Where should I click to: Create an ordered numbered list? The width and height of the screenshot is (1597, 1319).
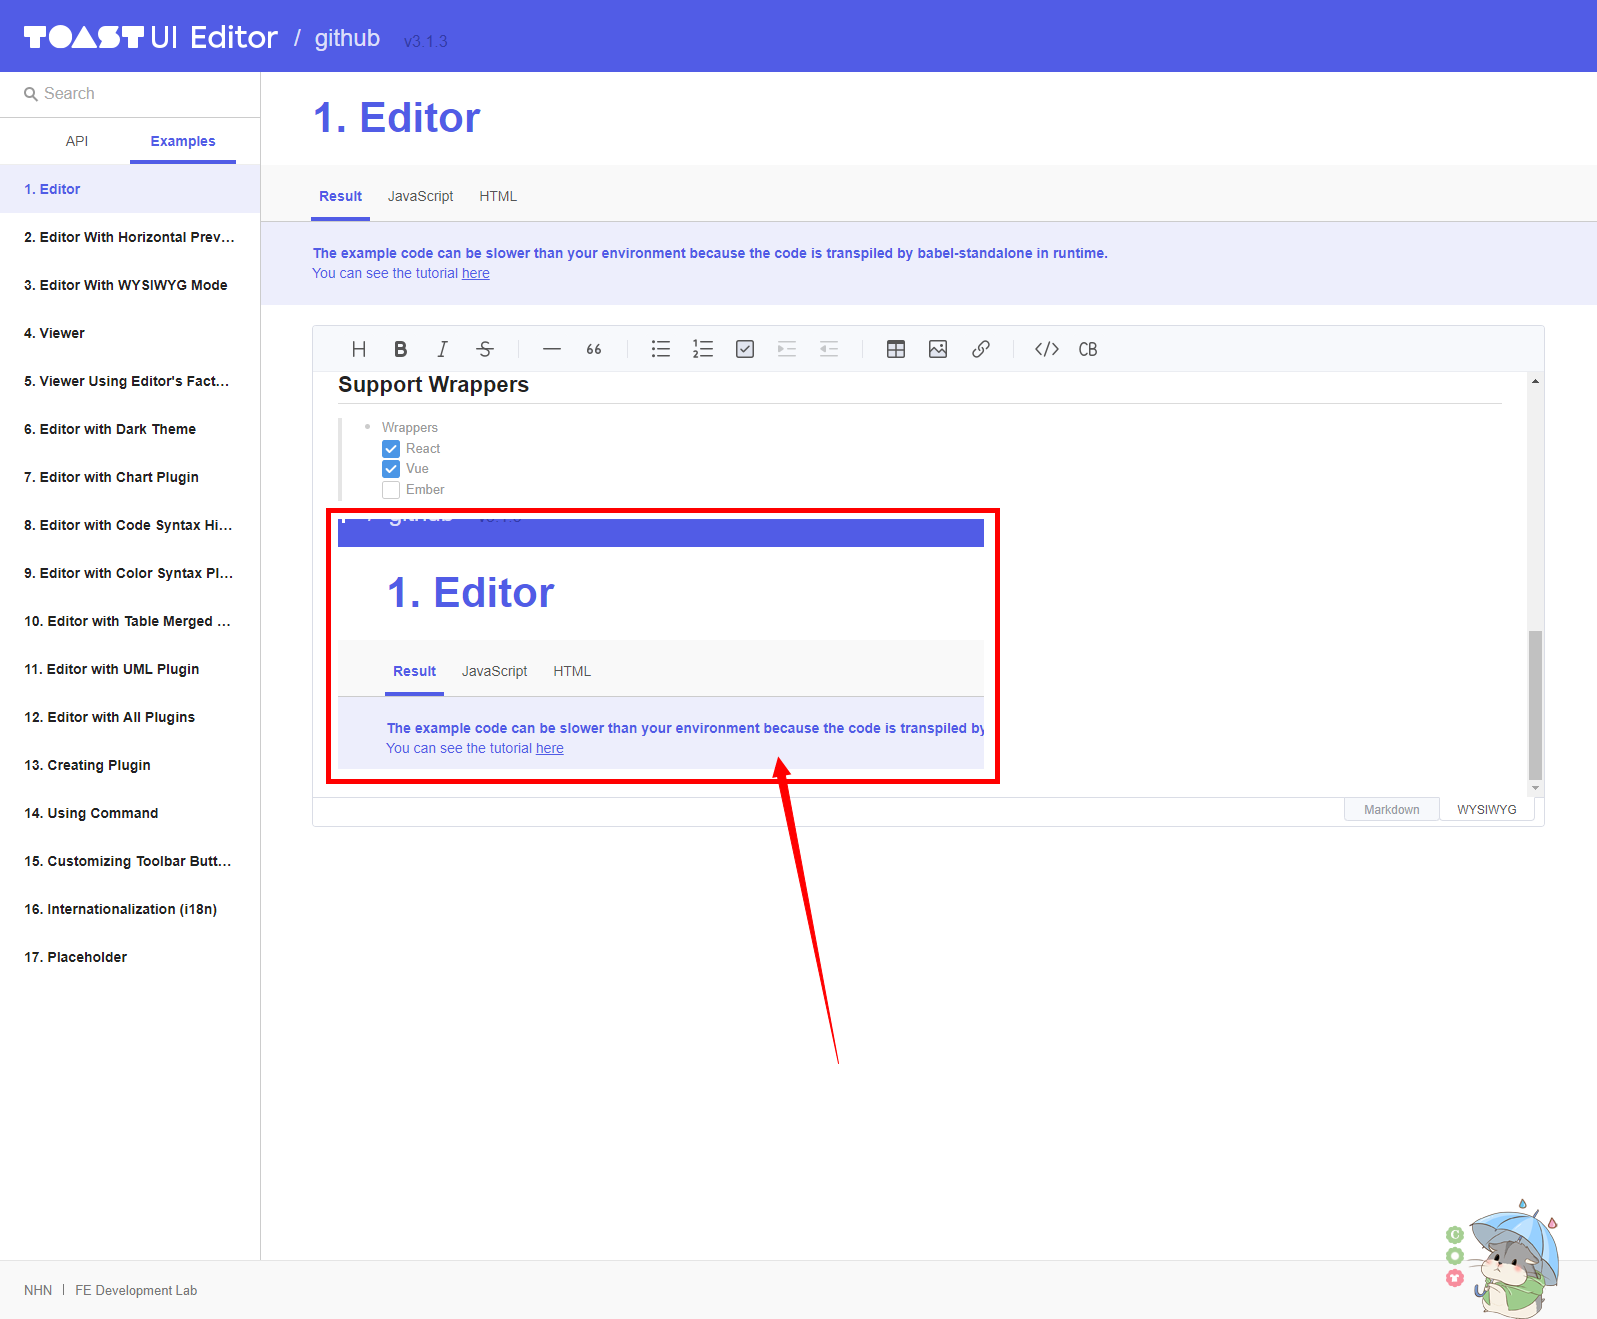(703, 349)
